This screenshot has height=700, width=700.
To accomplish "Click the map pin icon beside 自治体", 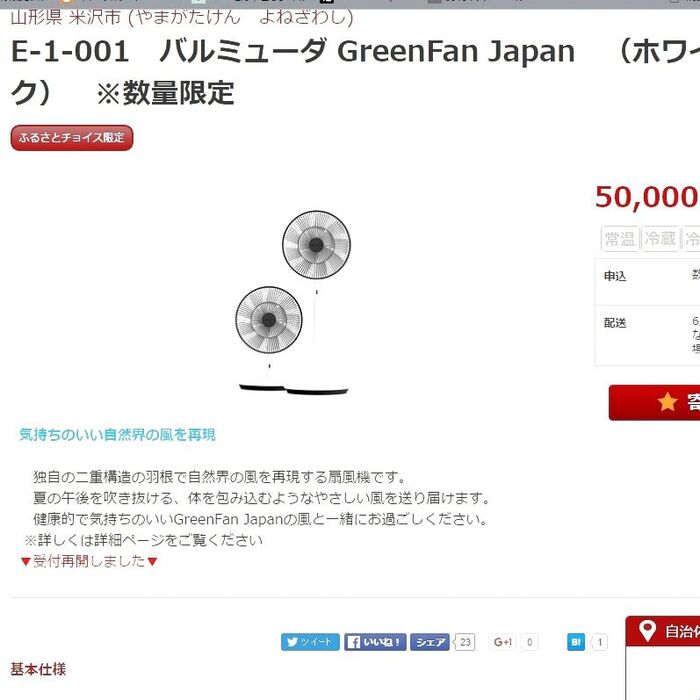I will click(x=647, y=631).
